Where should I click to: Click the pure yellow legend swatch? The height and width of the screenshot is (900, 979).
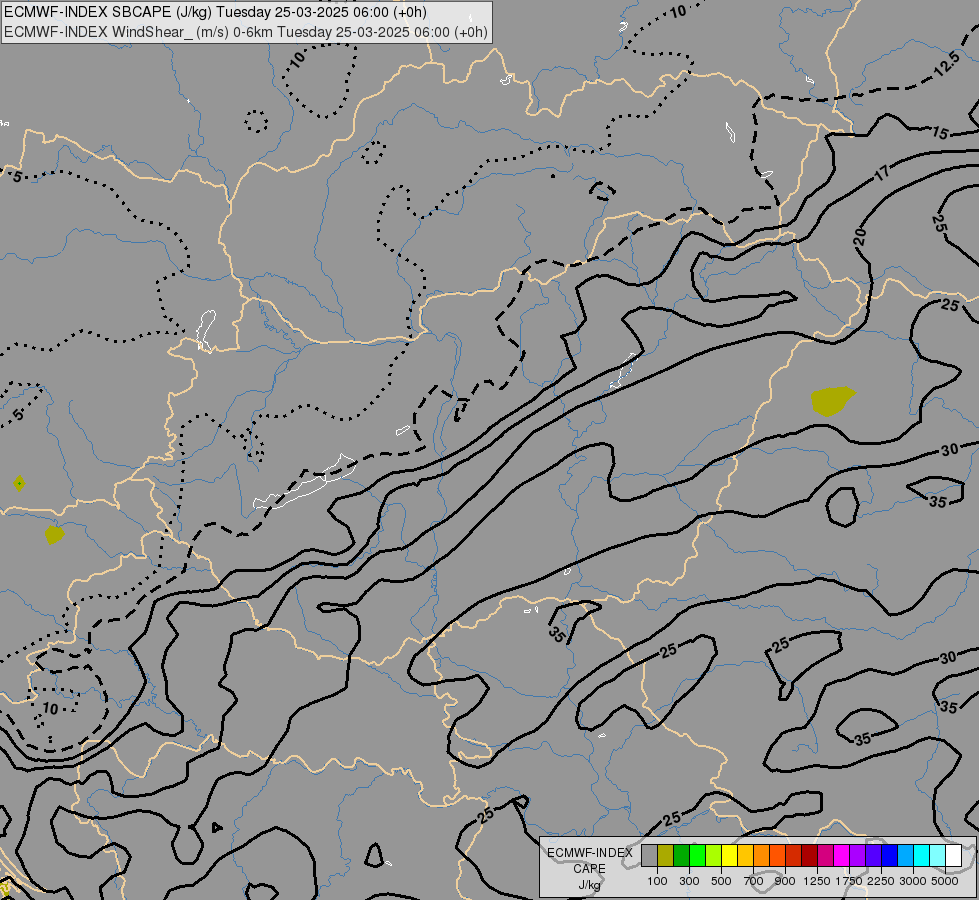tap(730, 856)
